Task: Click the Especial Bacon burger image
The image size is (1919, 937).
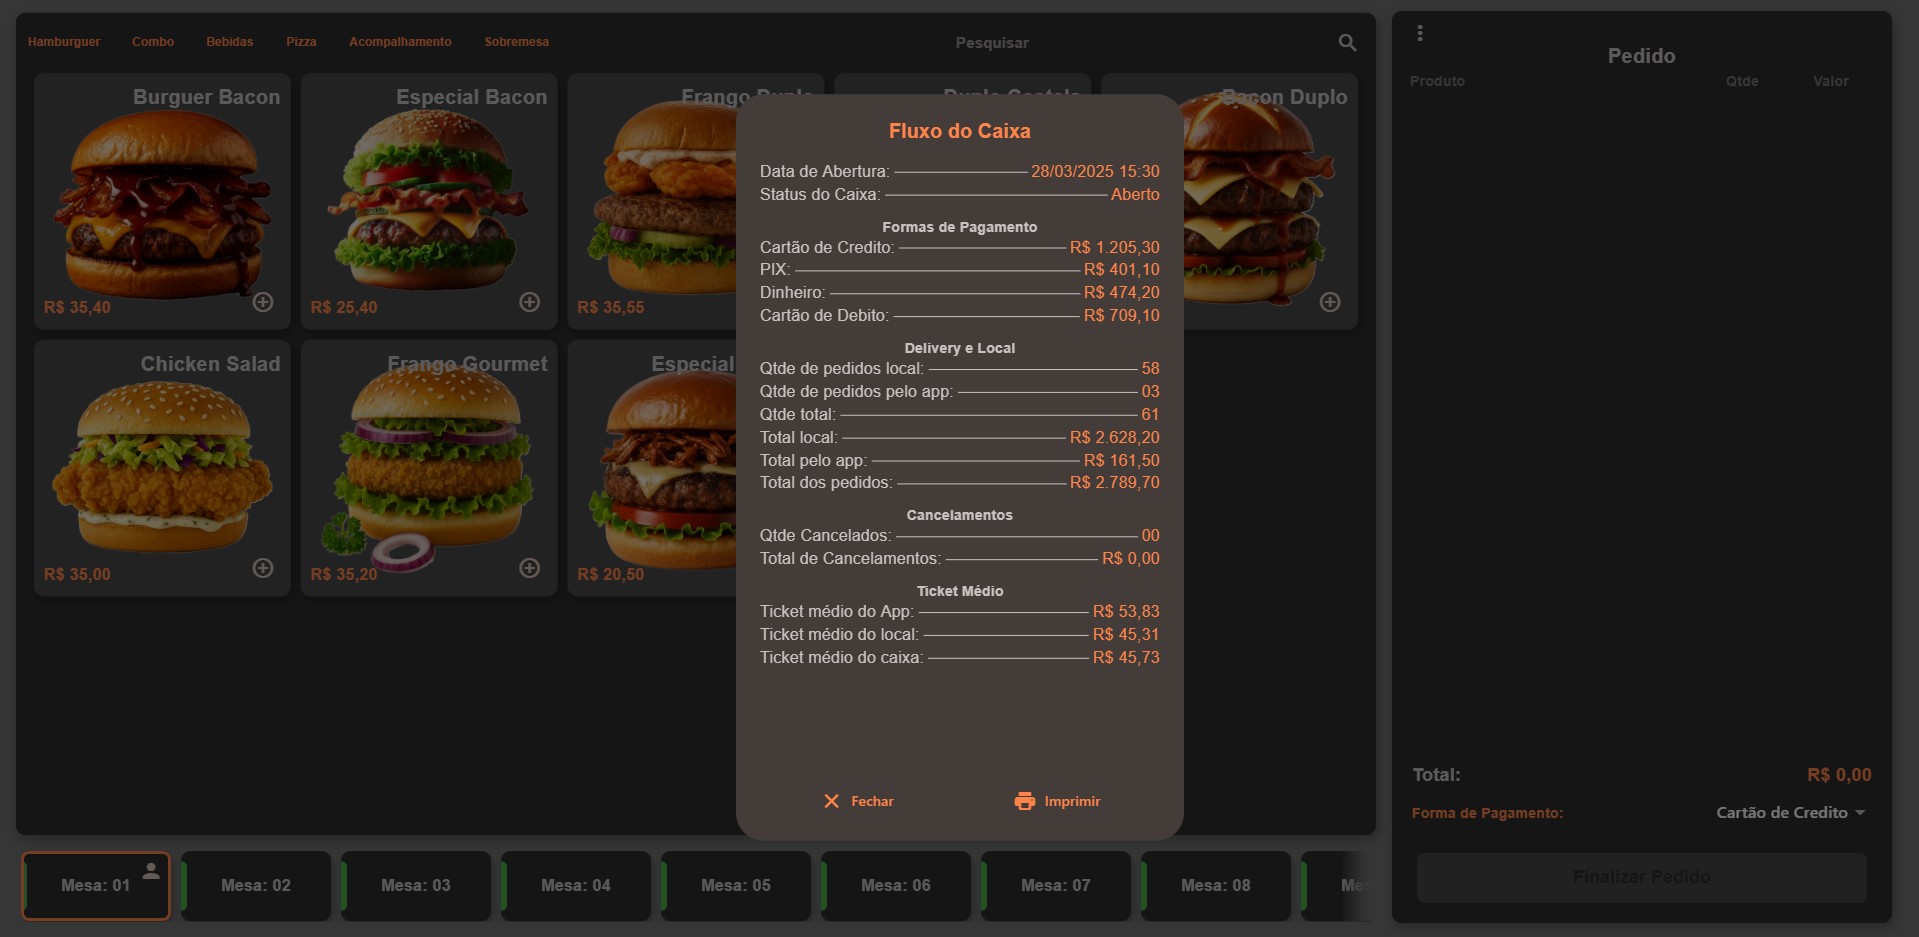Action: (x=428, y=200)
